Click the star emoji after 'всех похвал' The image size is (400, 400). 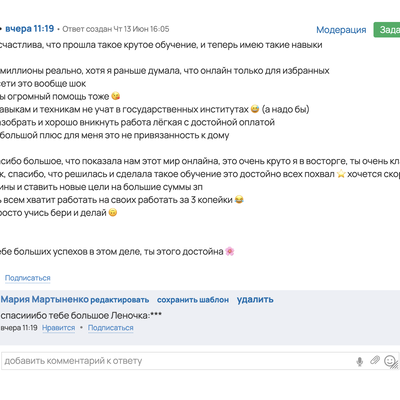341,174
